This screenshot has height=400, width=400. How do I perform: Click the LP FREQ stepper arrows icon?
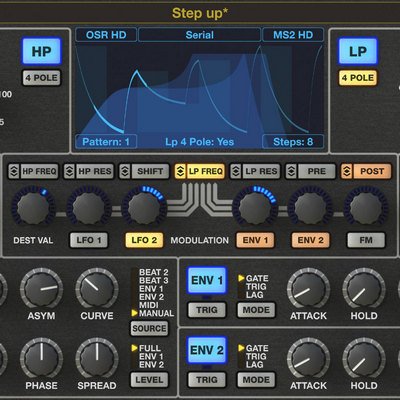pos(180,171)
